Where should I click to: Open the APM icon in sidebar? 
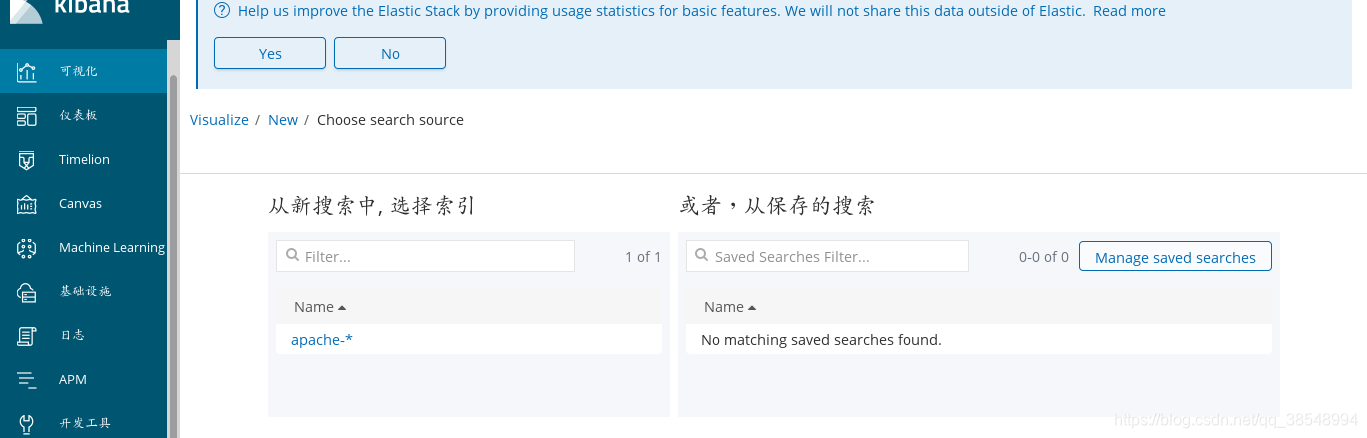(27, 380)
